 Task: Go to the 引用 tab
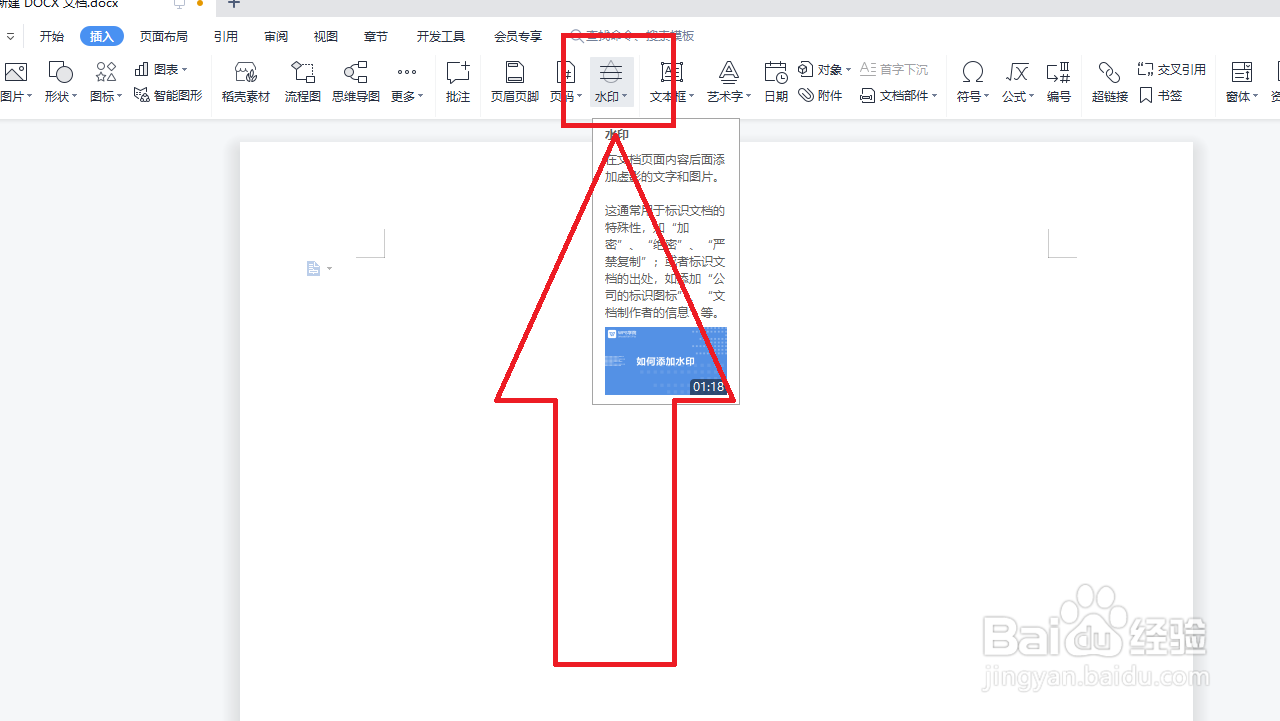[226, 36]
